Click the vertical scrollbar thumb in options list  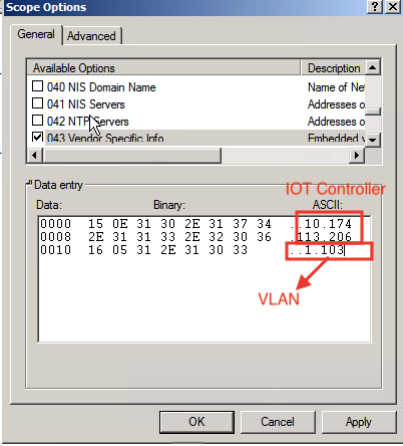[373, 111]
